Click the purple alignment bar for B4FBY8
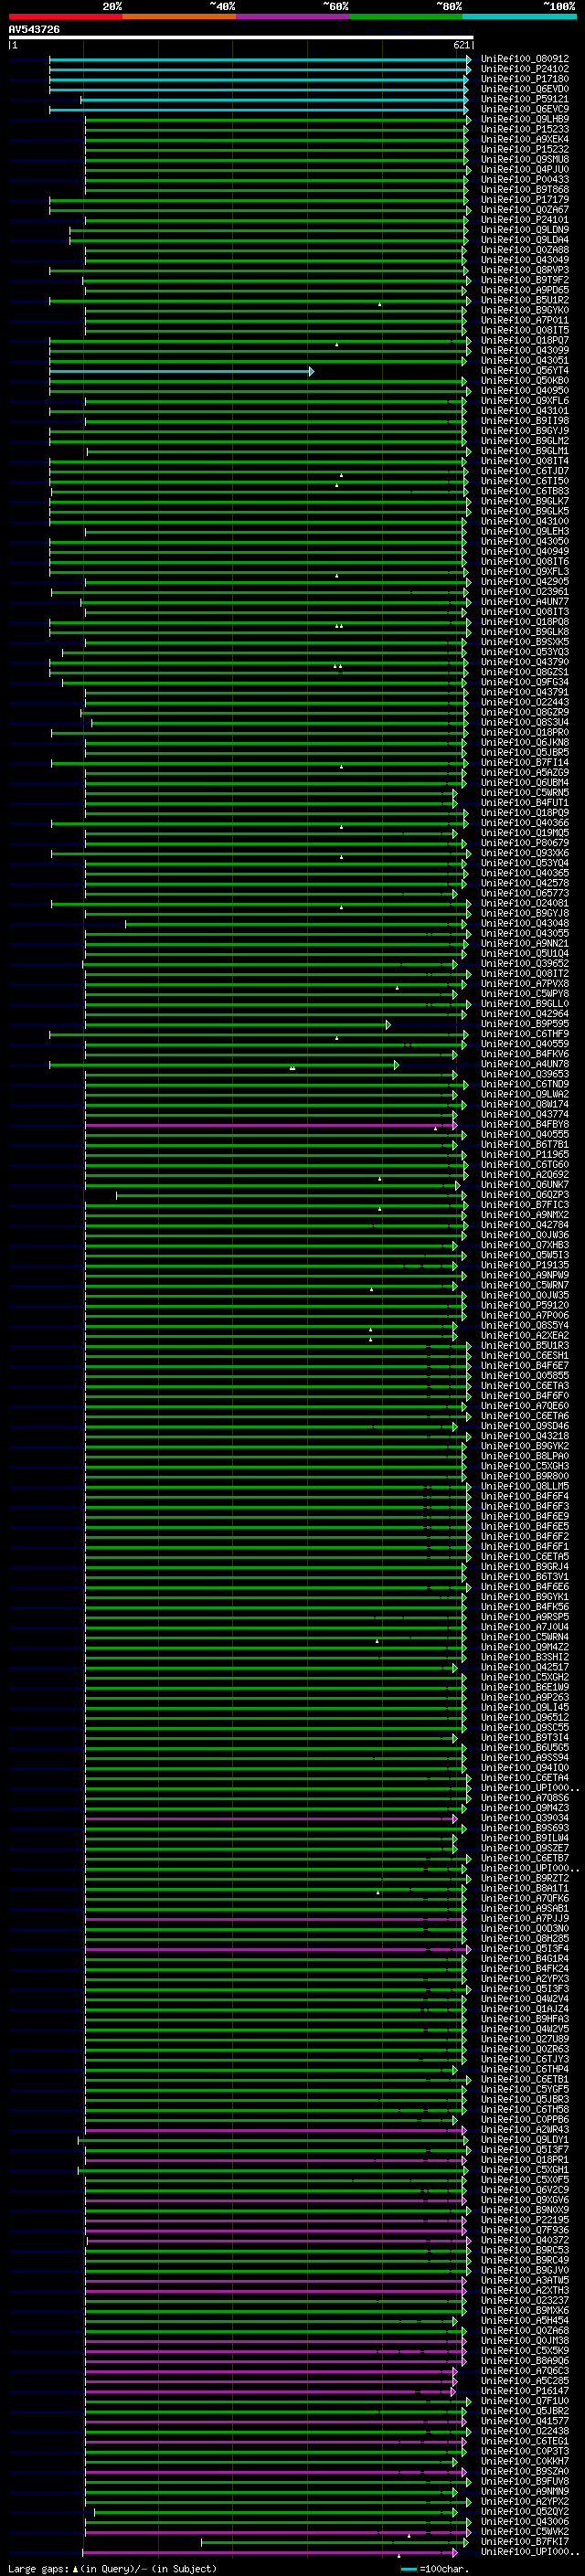 click(271, 1125)
